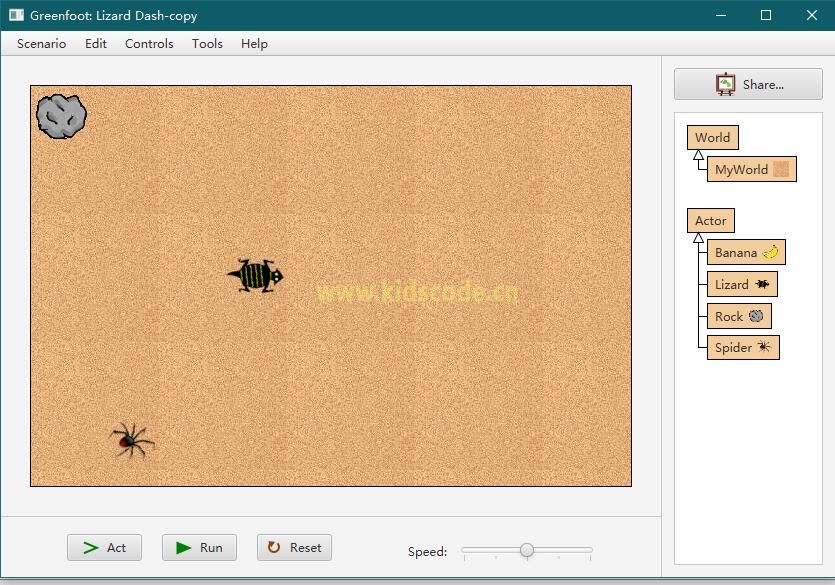
Task: Click the rock icon in class list
Action: [756, 316]
